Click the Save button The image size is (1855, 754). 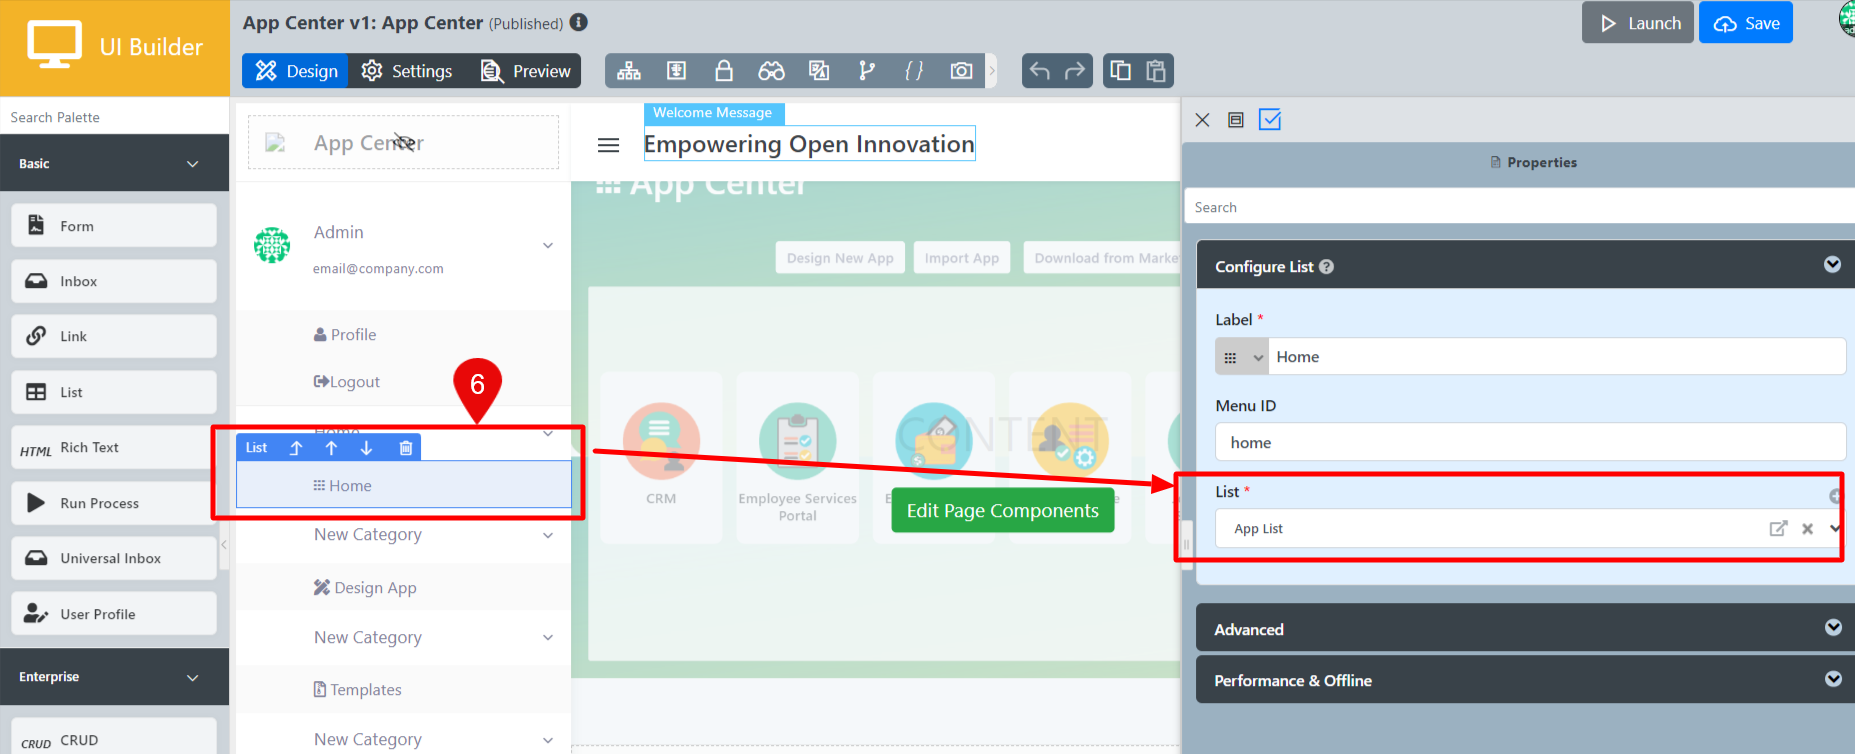tap(1746, 23)
